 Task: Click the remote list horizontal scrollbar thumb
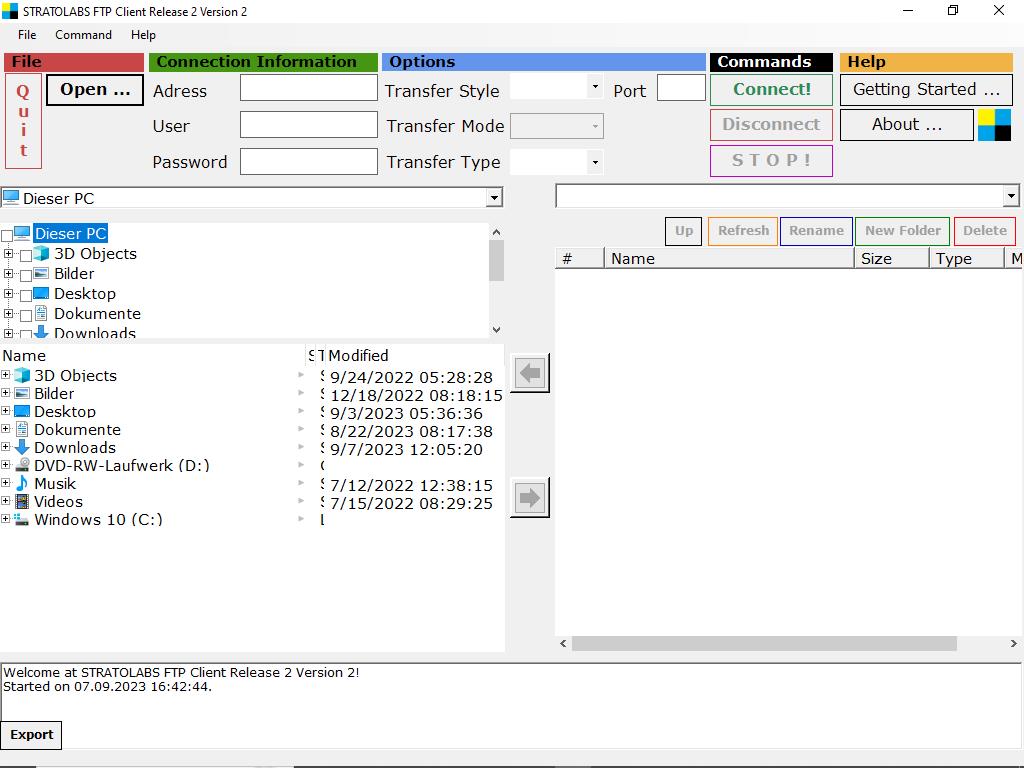(x=764, y=643)
